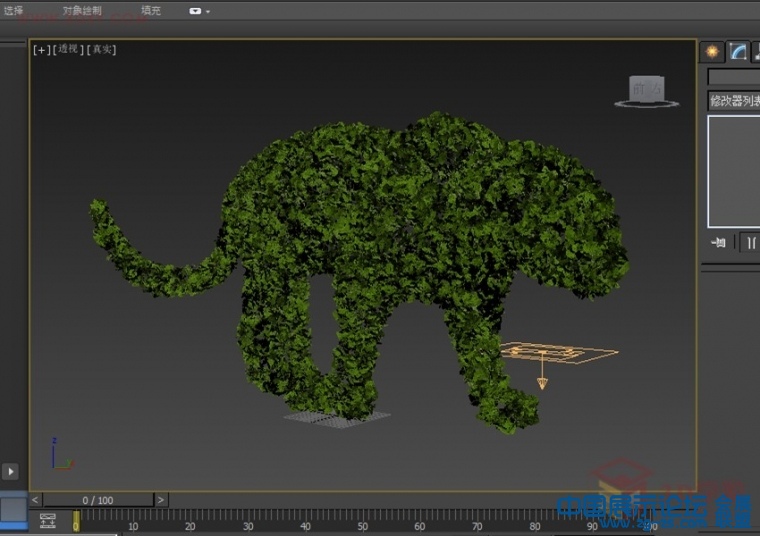Open the Create panel tab (star icon)
This screenshot has width=760, height=536.
[x=712, y=52]
